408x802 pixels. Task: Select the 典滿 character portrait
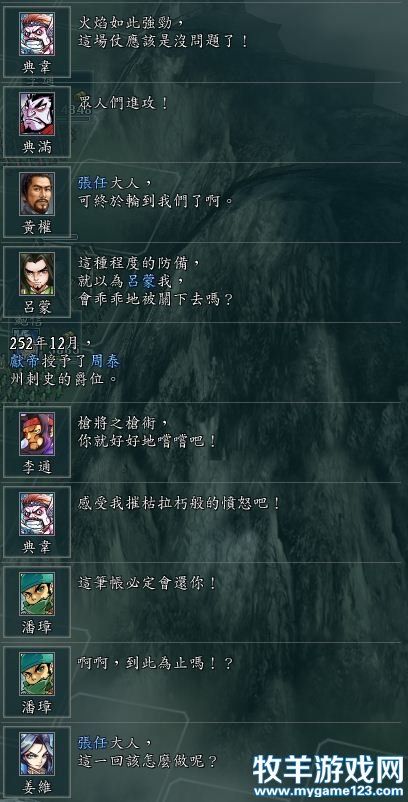(37, 114)
